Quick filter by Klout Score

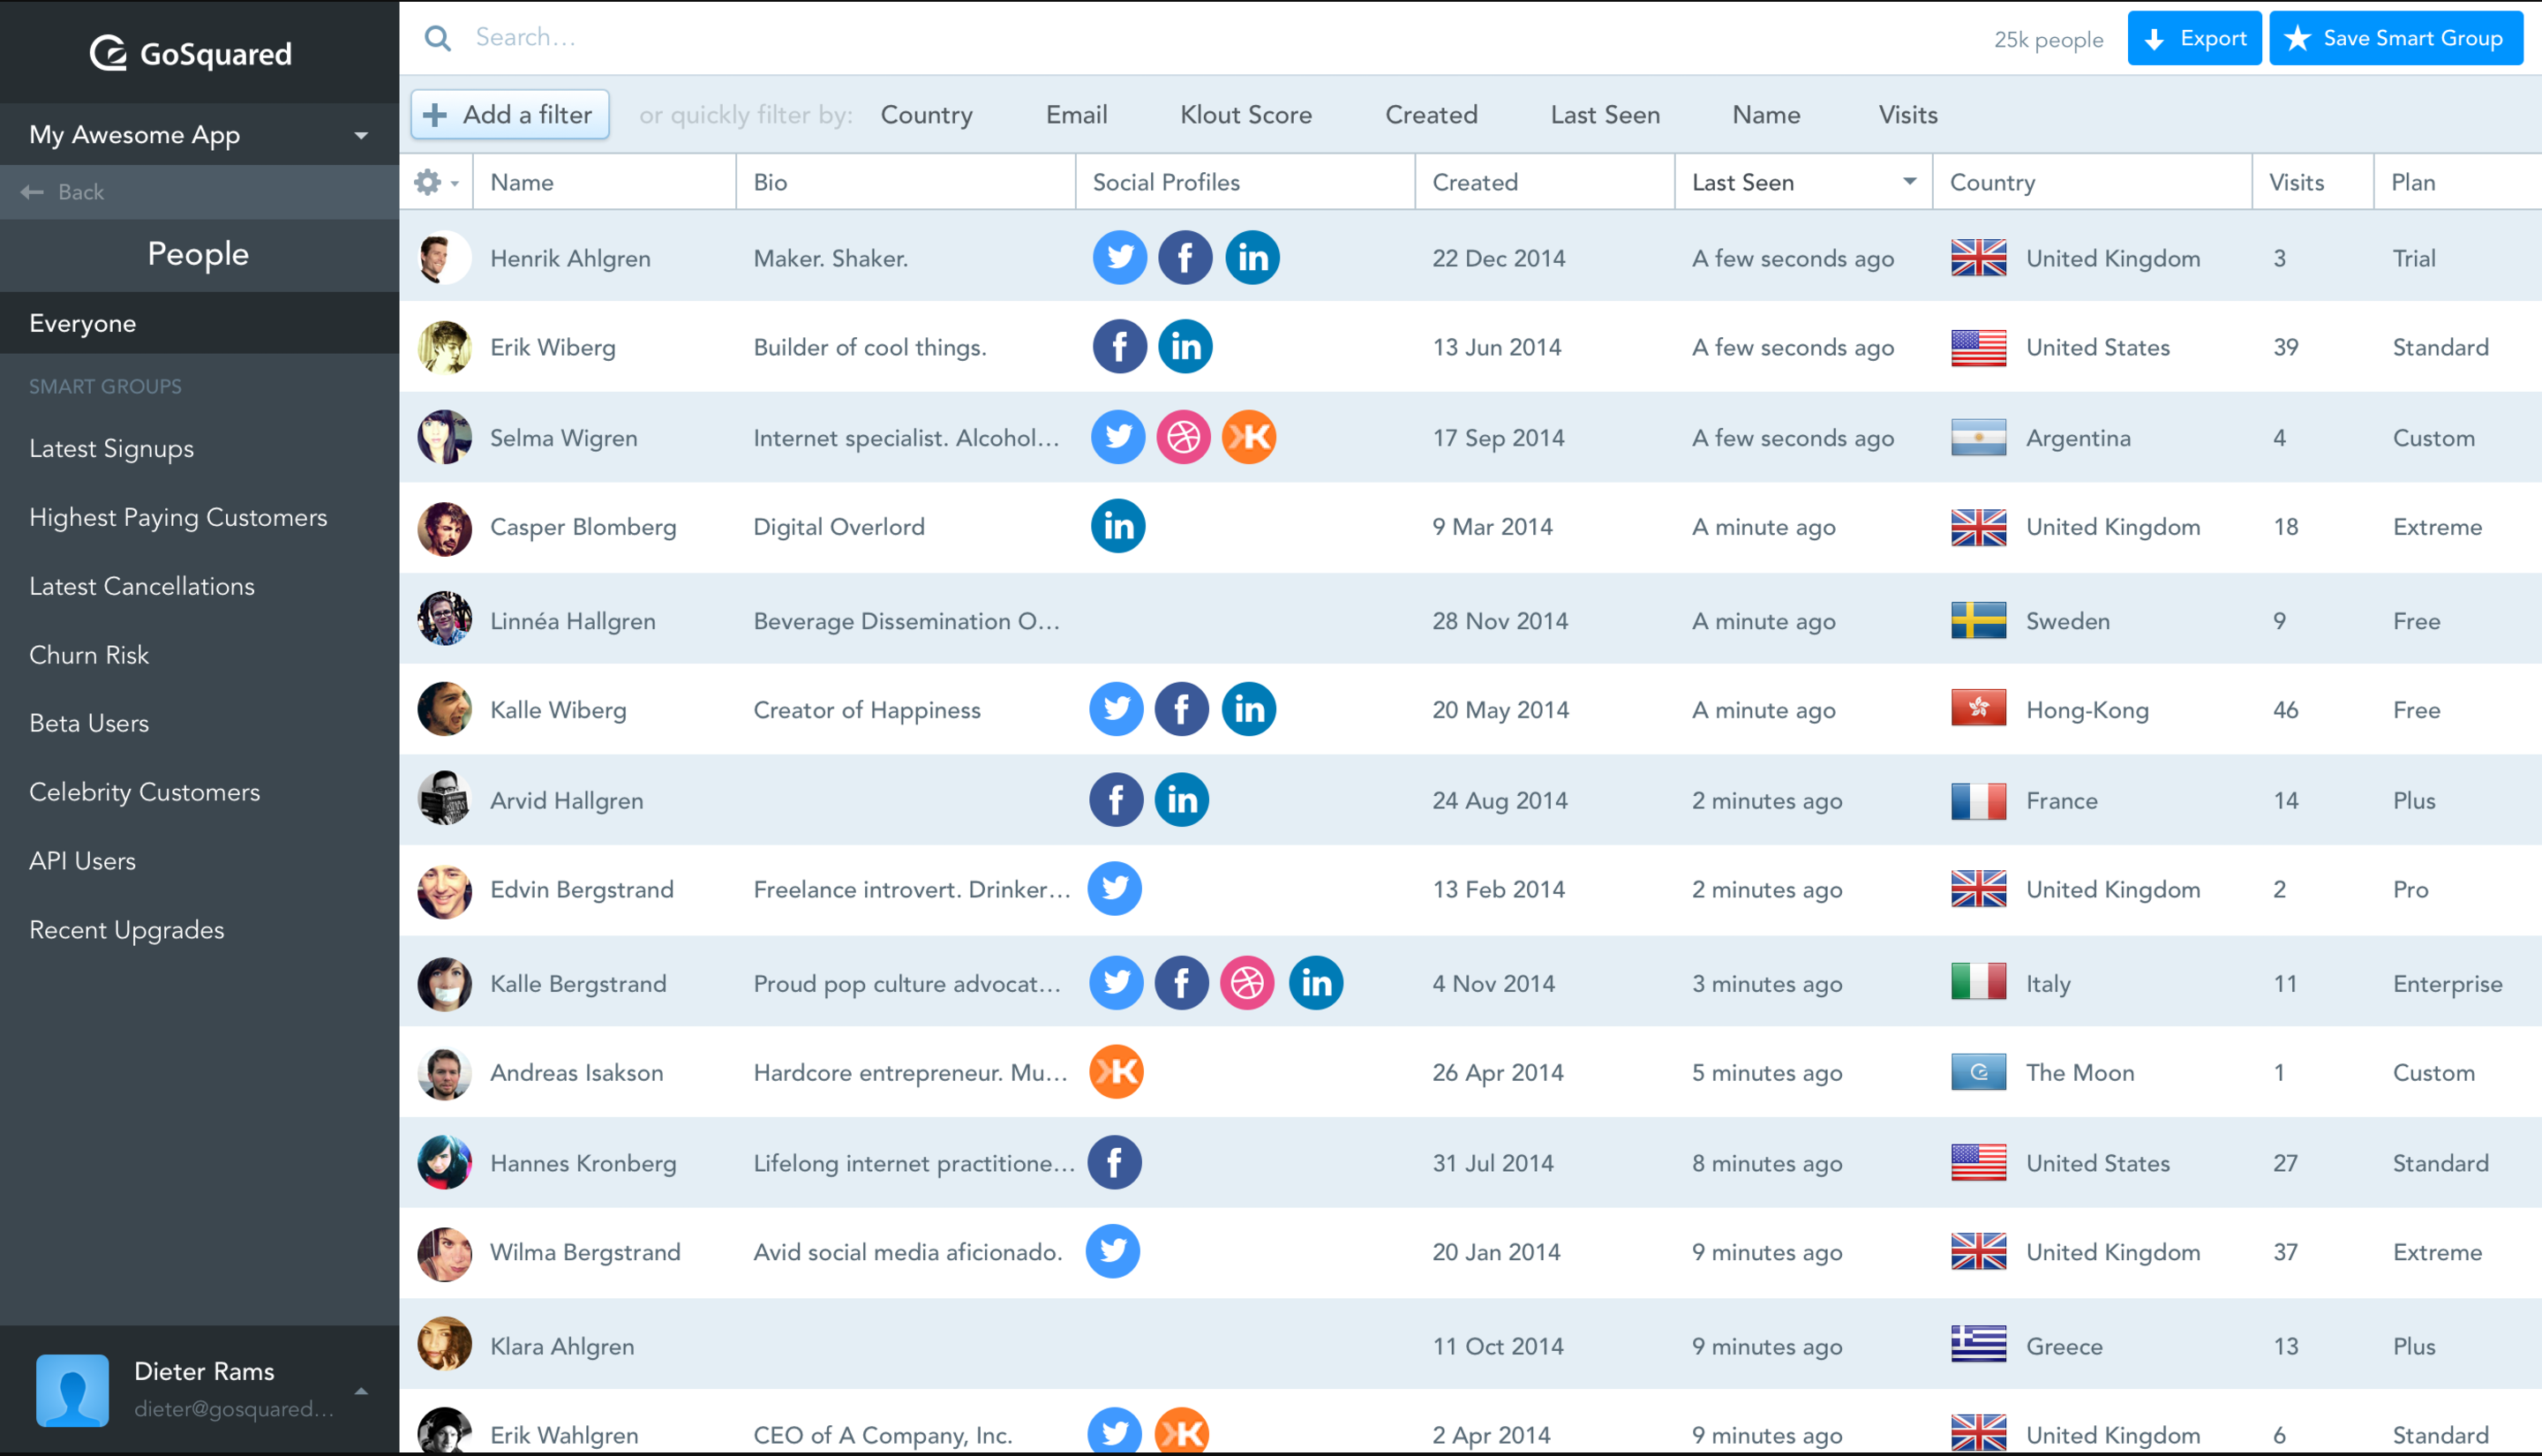point(1246,115)
